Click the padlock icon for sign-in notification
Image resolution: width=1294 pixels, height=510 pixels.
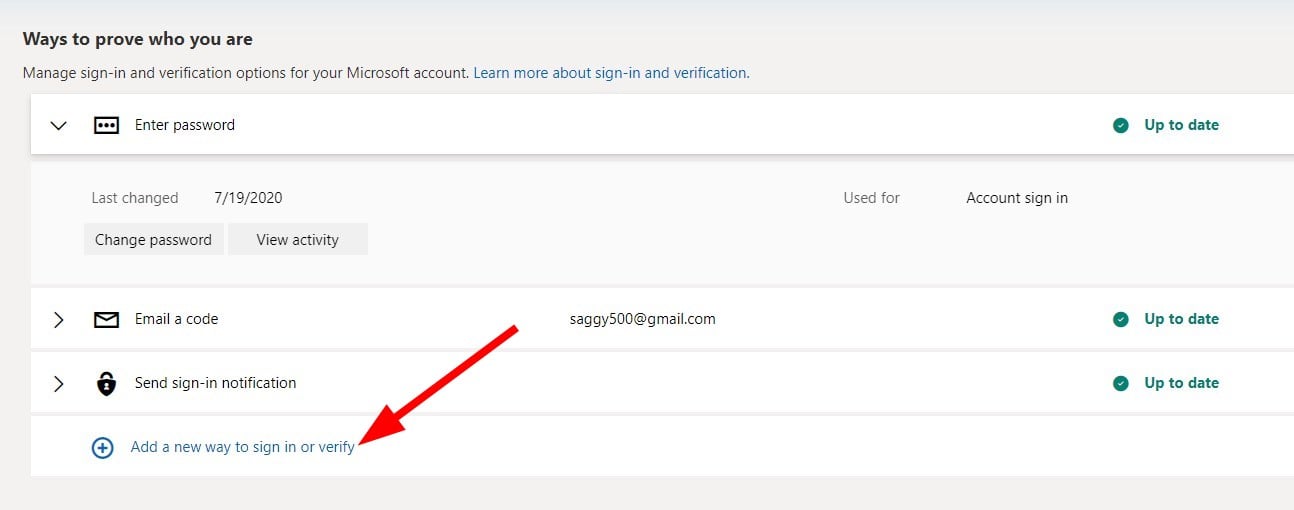pos(106,383)
